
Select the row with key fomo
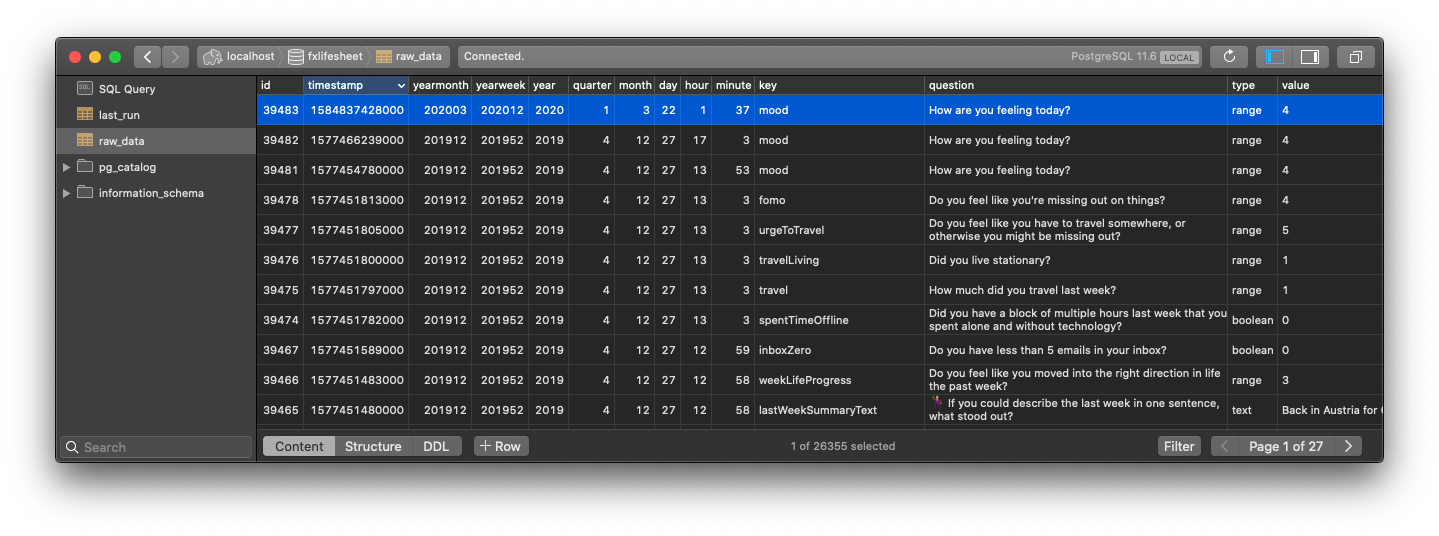(820, 200)
